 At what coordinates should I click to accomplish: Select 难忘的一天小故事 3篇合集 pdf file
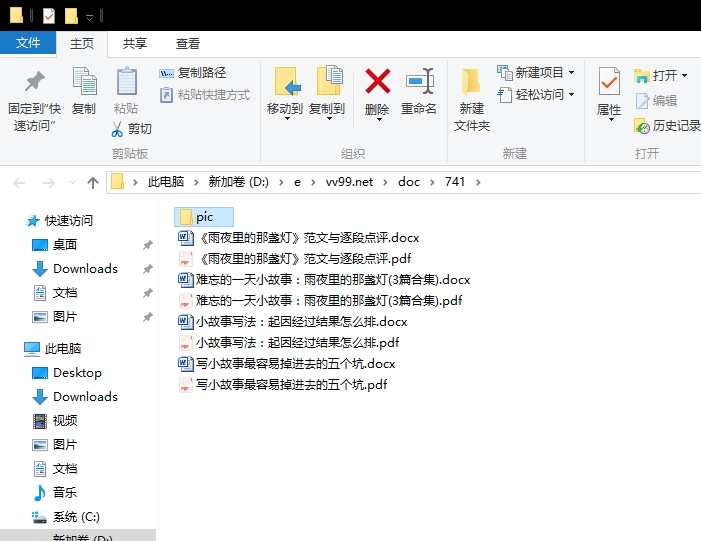pyautogui.click(x=320, y=300)
